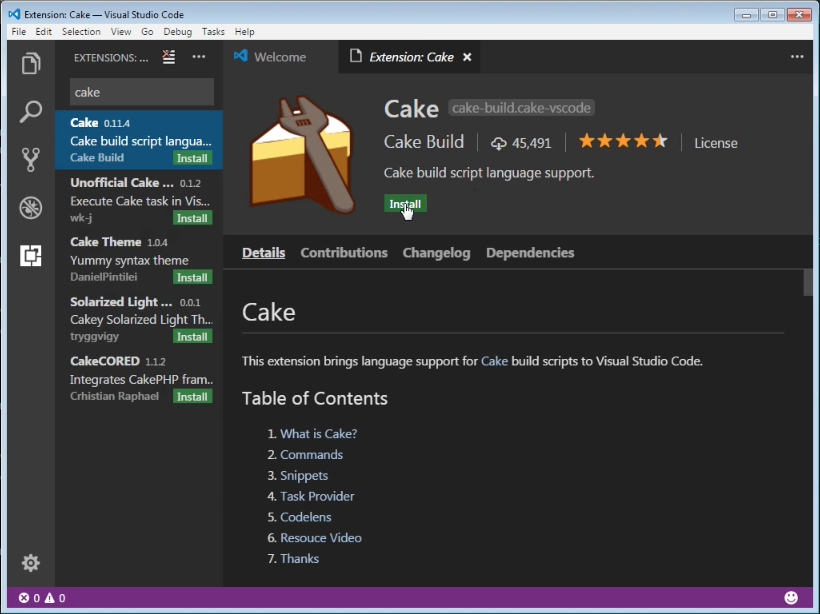Click the errors count icon in status bar
Image resolution: width=820 pixels, height=614 pixels.
coord(24,598)
